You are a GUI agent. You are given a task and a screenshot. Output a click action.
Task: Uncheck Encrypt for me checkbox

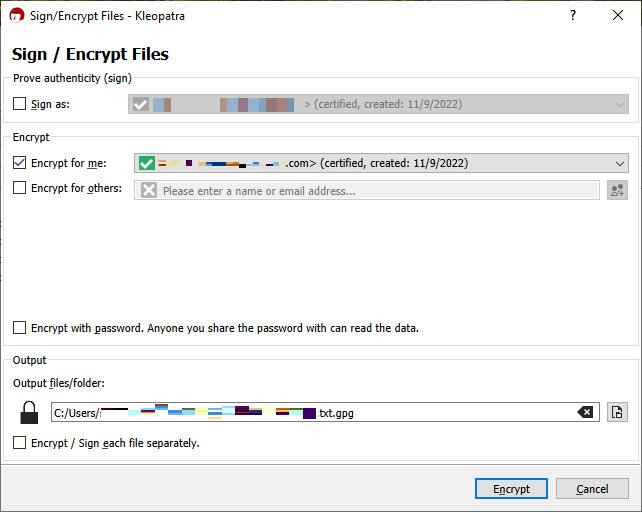(20, 163)
